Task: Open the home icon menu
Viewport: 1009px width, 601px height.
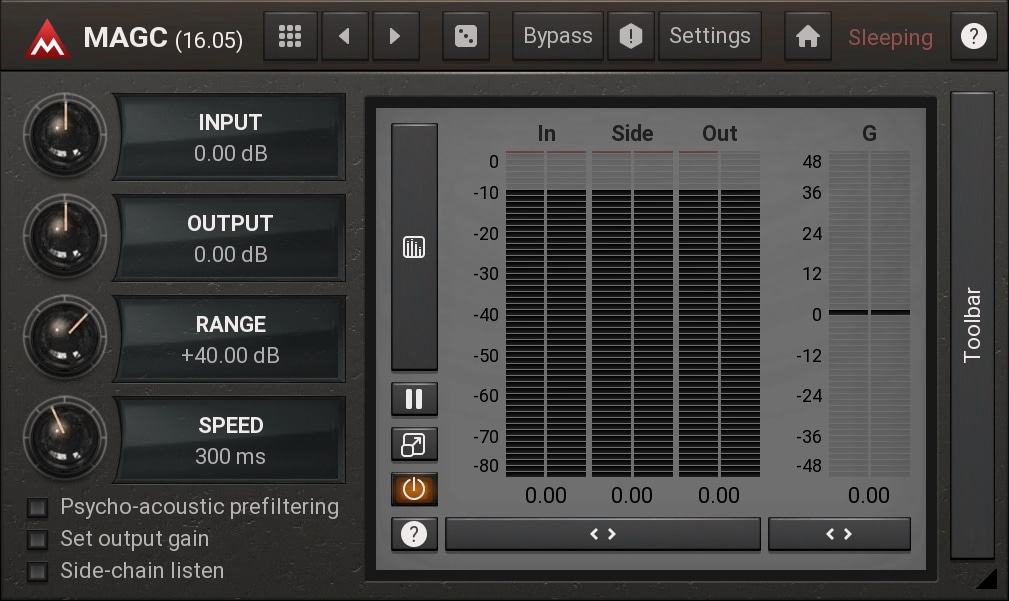Action: click(808, 36)
